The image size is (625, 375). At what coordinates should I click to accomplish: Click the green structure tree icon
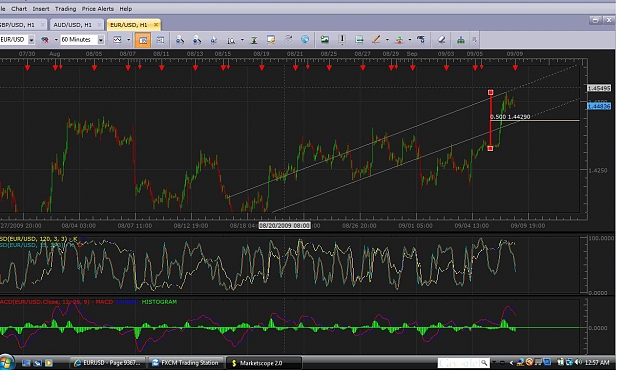point(461,39)
